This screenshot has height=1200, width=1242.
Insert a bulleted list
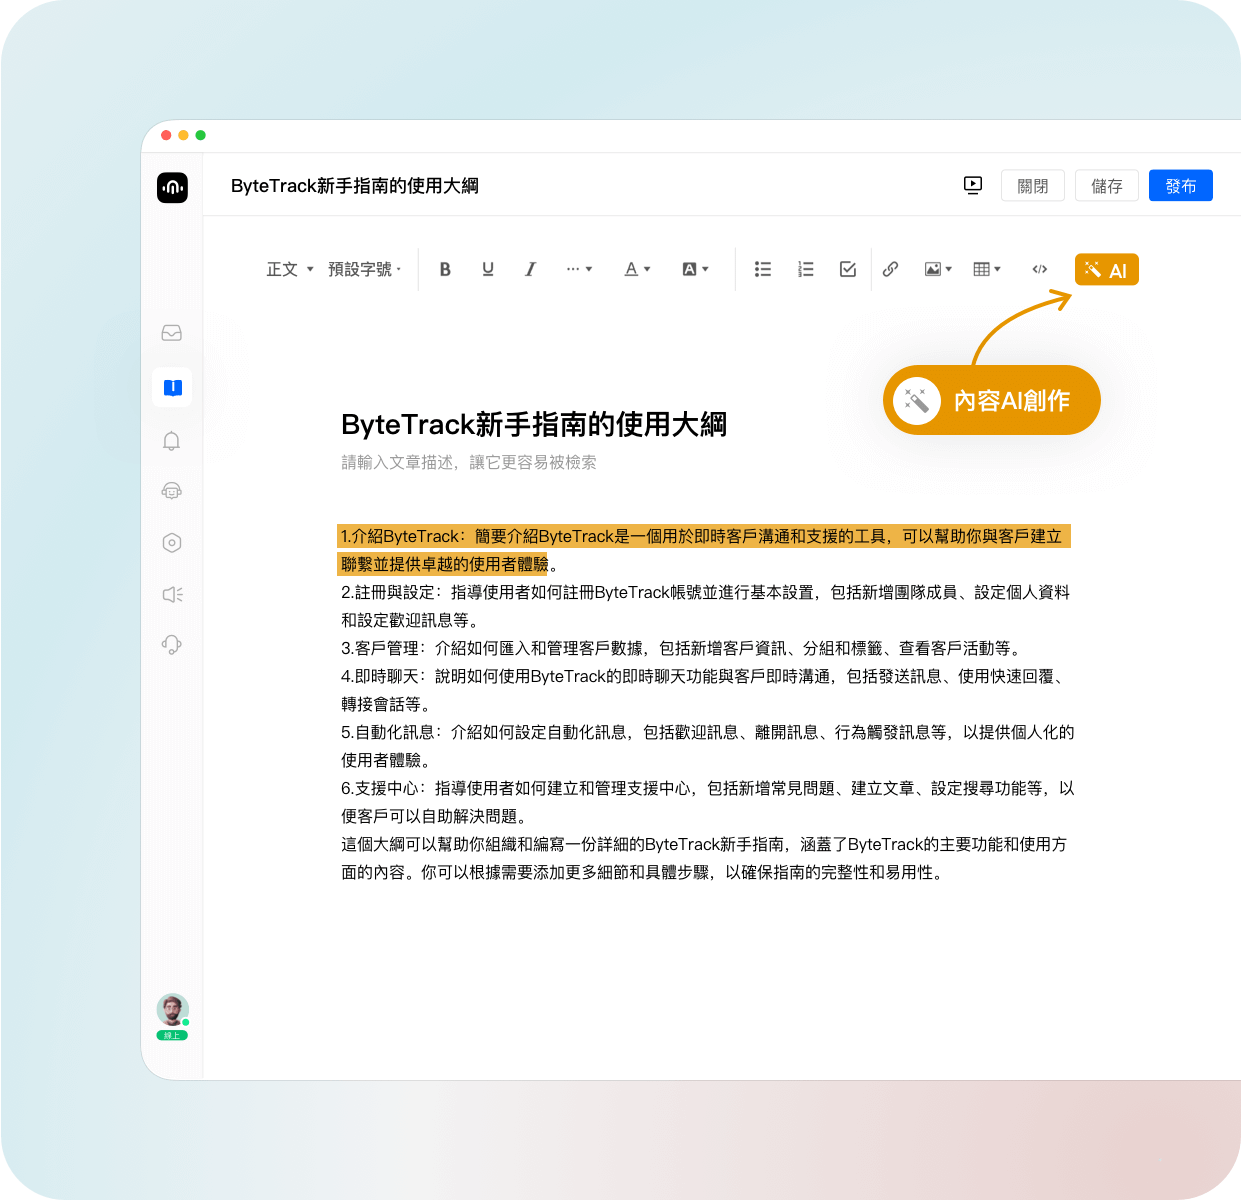[x=763, y=269]
